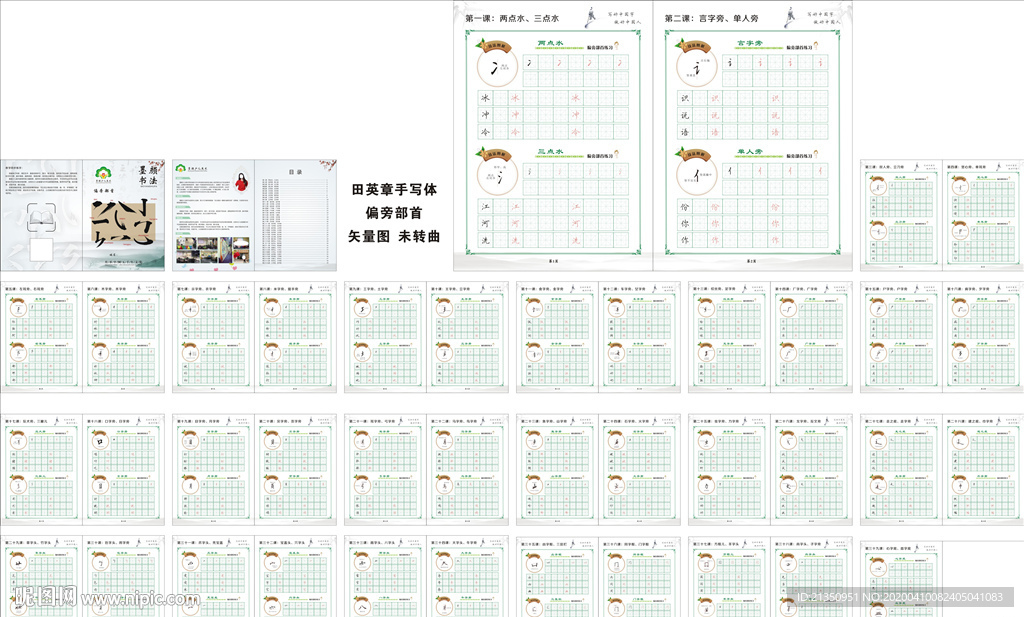Click the black 冷 character in practice grid
The image size is (1024, 617).
[x=485, y=132]
